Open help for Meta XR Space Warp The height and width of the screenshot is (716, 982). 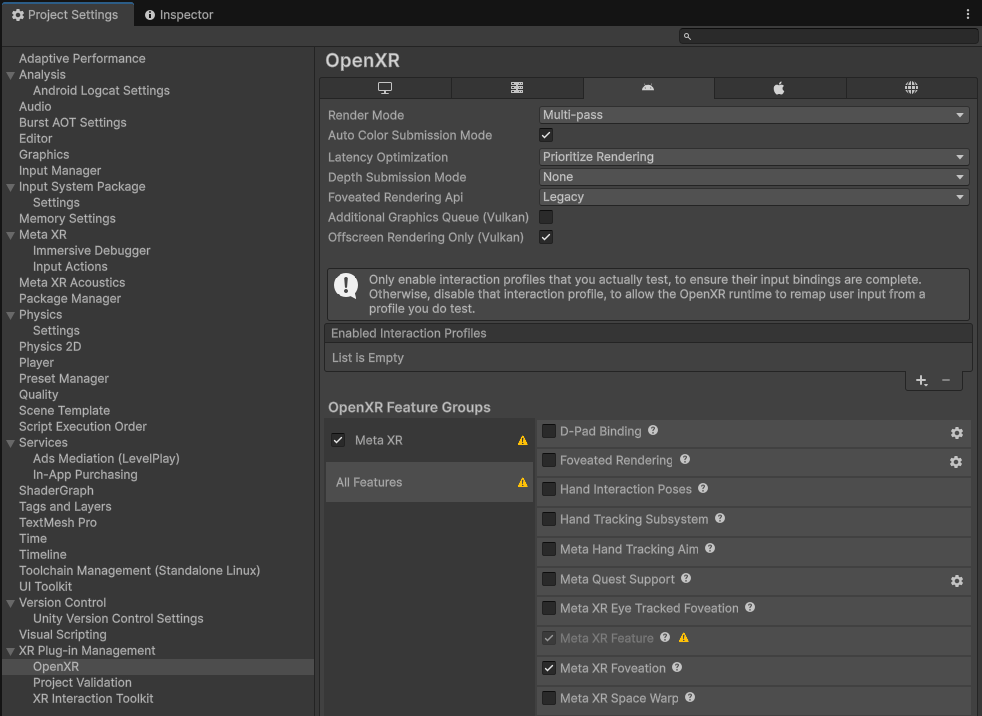click(x=690, y=697)
